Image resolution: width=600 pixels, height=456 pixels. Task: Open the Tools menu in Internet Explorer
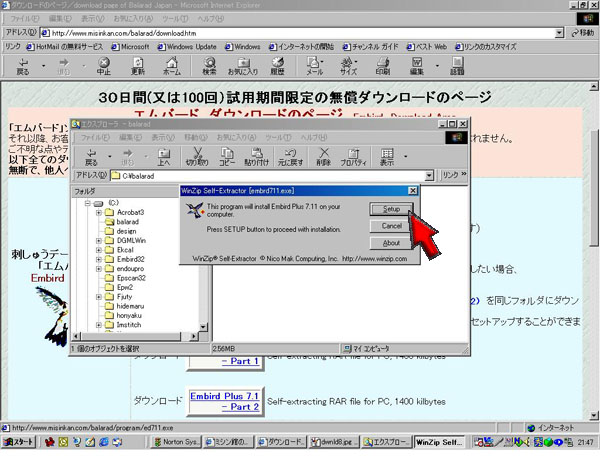coord(175,18)
